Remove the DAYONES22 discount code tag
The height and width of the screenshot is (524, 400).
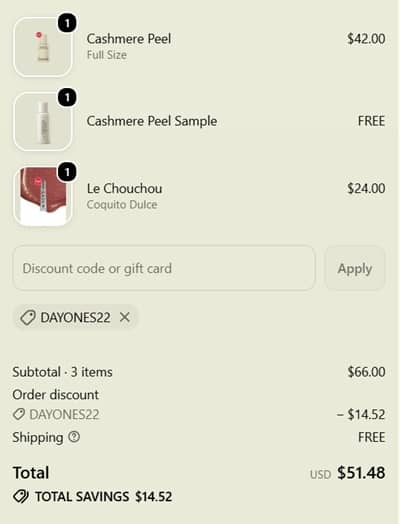[125, 317]
